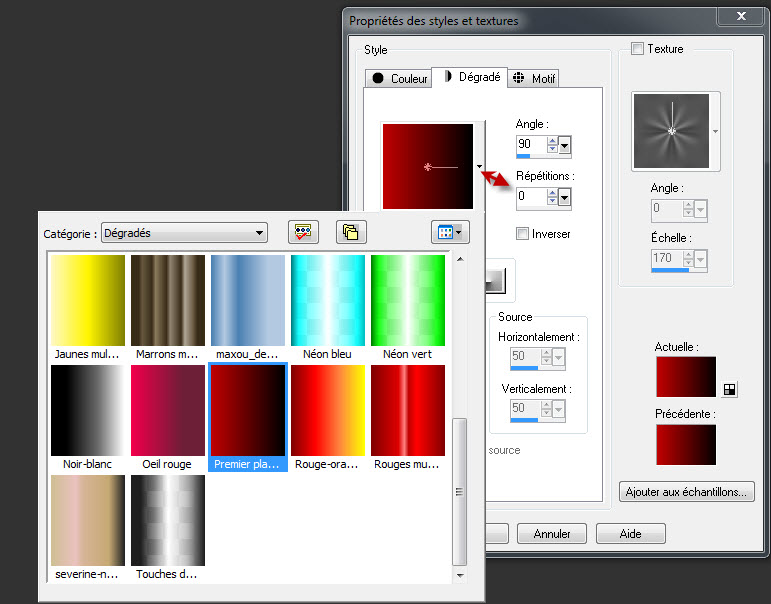The height and width of the screenshot is (604, 771).
Task: Click the file locations icon with stacked folders
Action: coord(351,232)
